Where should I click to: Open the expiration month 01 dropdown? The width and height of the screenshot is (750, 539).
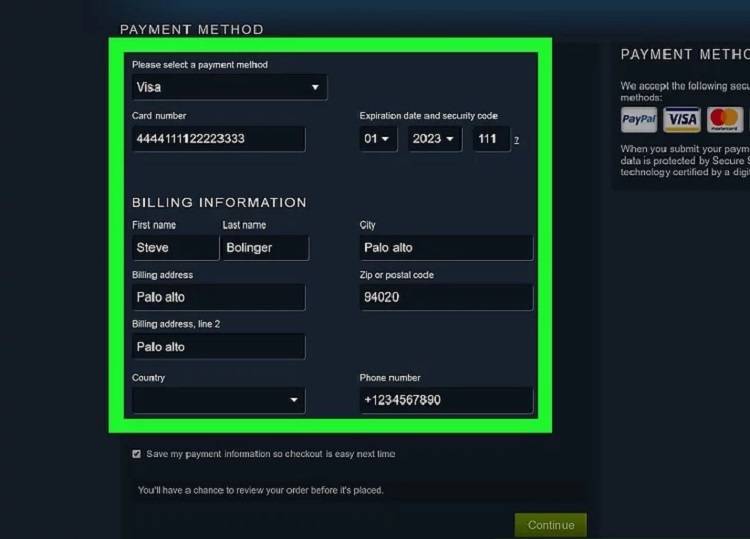[378, 139]
